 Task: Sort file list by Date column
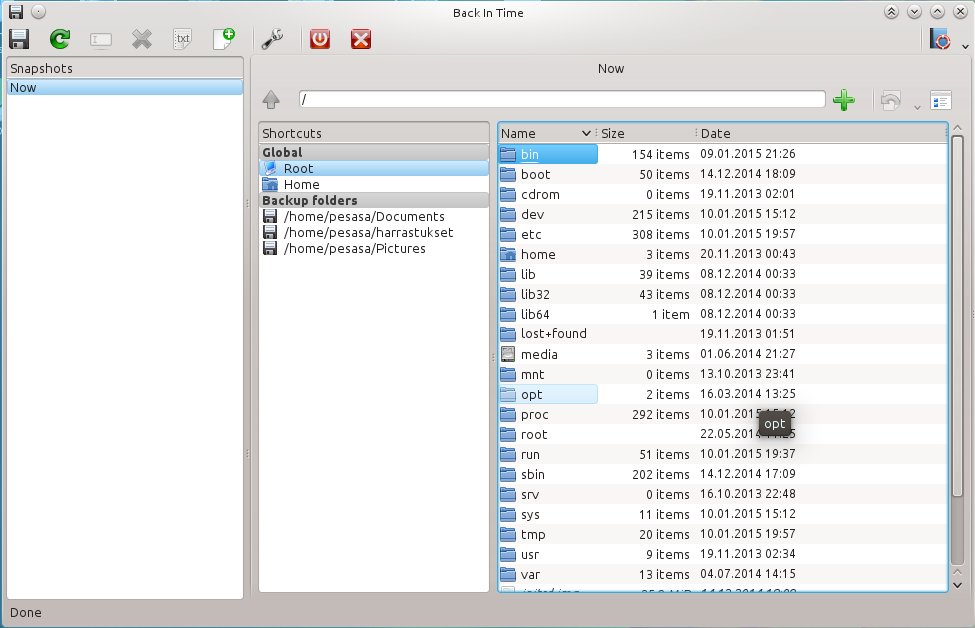(821, 133)
